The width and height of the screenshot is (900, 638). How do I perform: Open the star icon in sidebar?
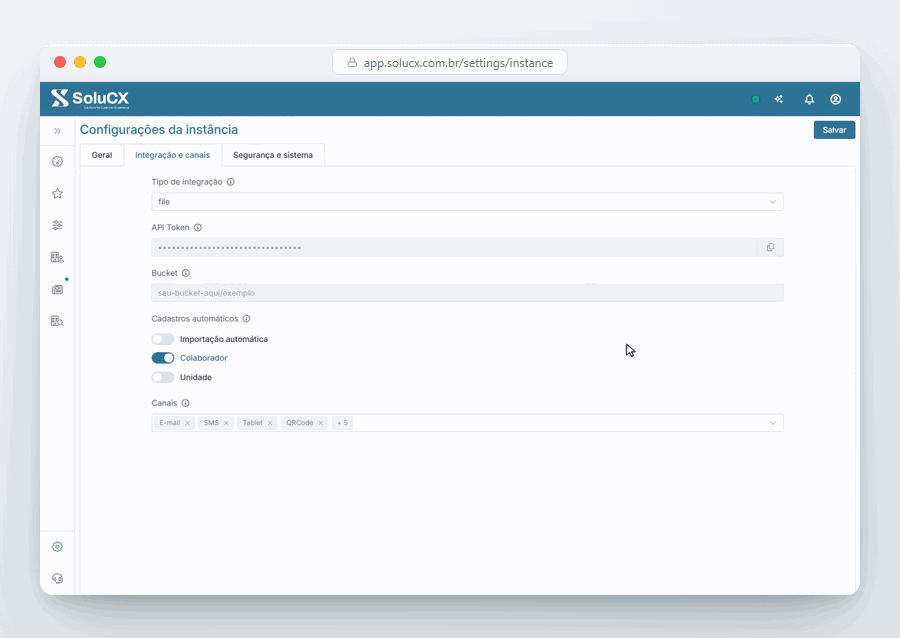(57, 193)
